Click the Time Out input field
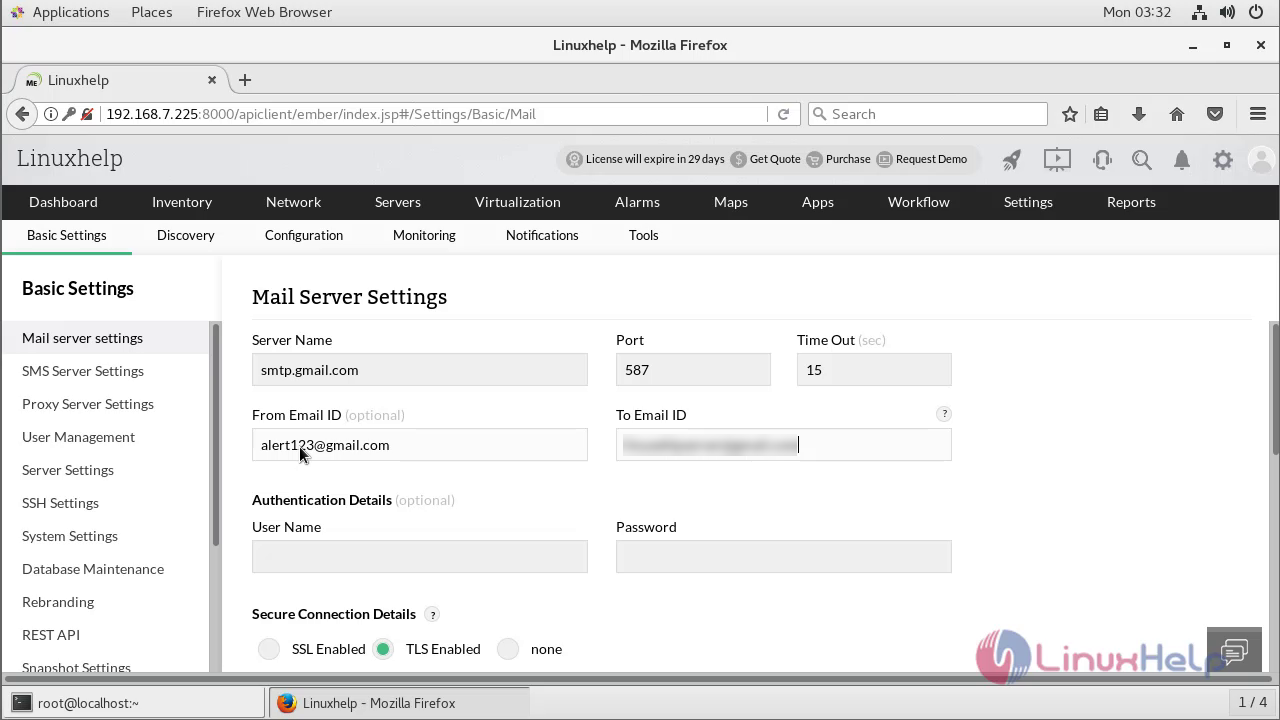This screenshot has width=1280, height=720. (x=874, y=370)
